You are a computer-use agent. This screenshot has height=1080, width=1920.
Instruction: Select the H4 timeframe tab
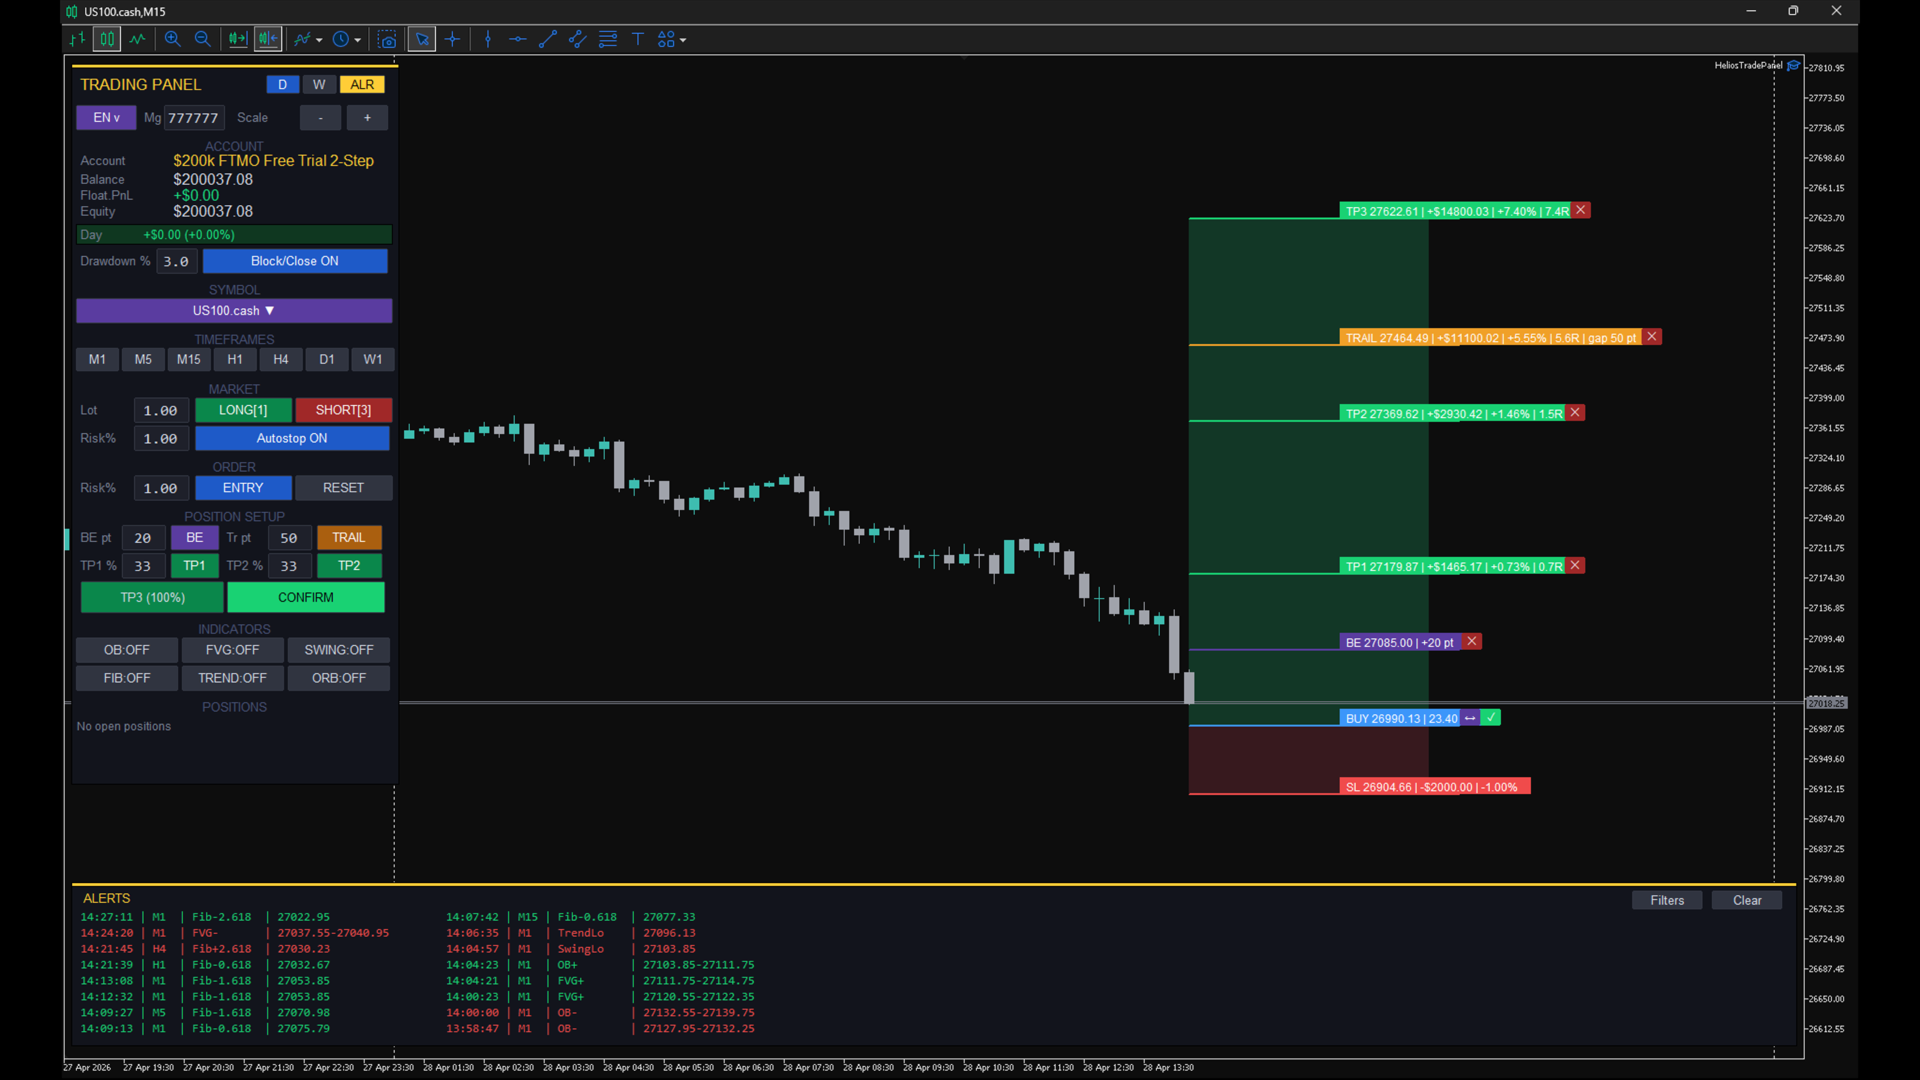(x=280, y=359)
